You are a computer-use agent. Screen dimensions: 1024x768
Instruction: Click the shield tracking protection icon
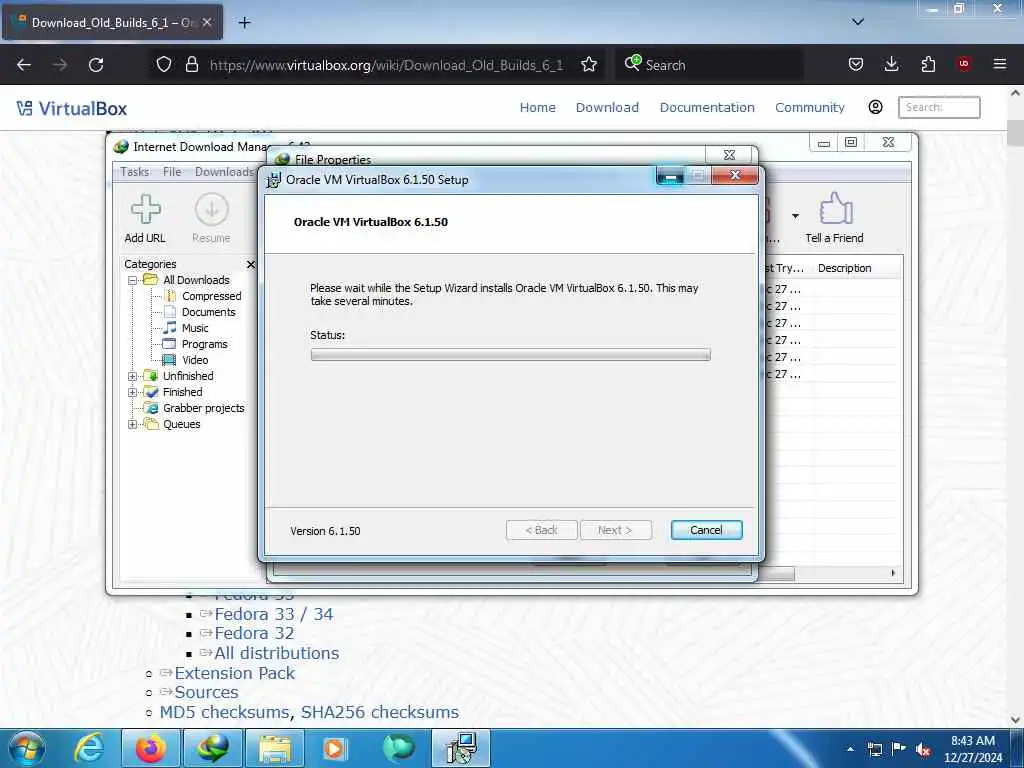(x=164, y=65)
